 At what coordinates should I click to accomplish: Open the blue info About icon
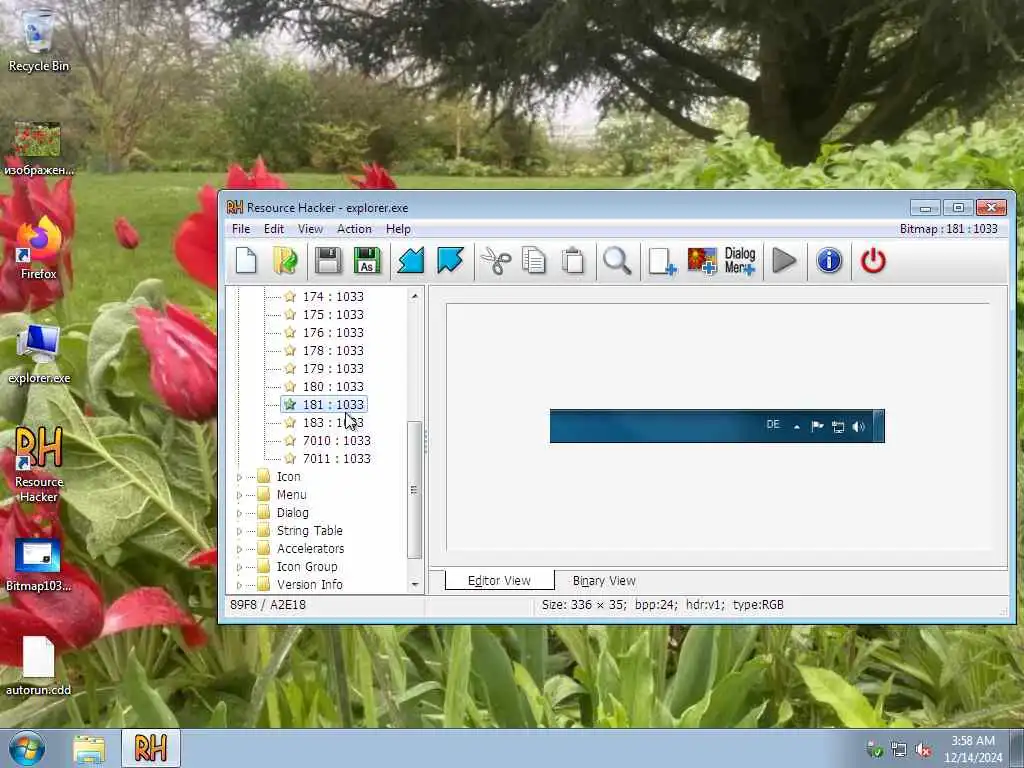click(829, 261)
